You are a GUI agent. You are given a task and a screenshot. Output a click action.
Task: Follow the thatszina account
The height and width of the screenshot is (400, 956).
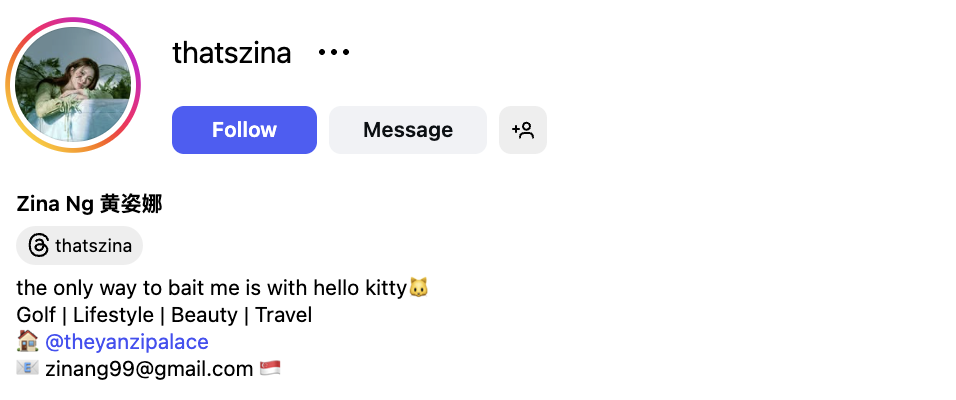point(244,130)
